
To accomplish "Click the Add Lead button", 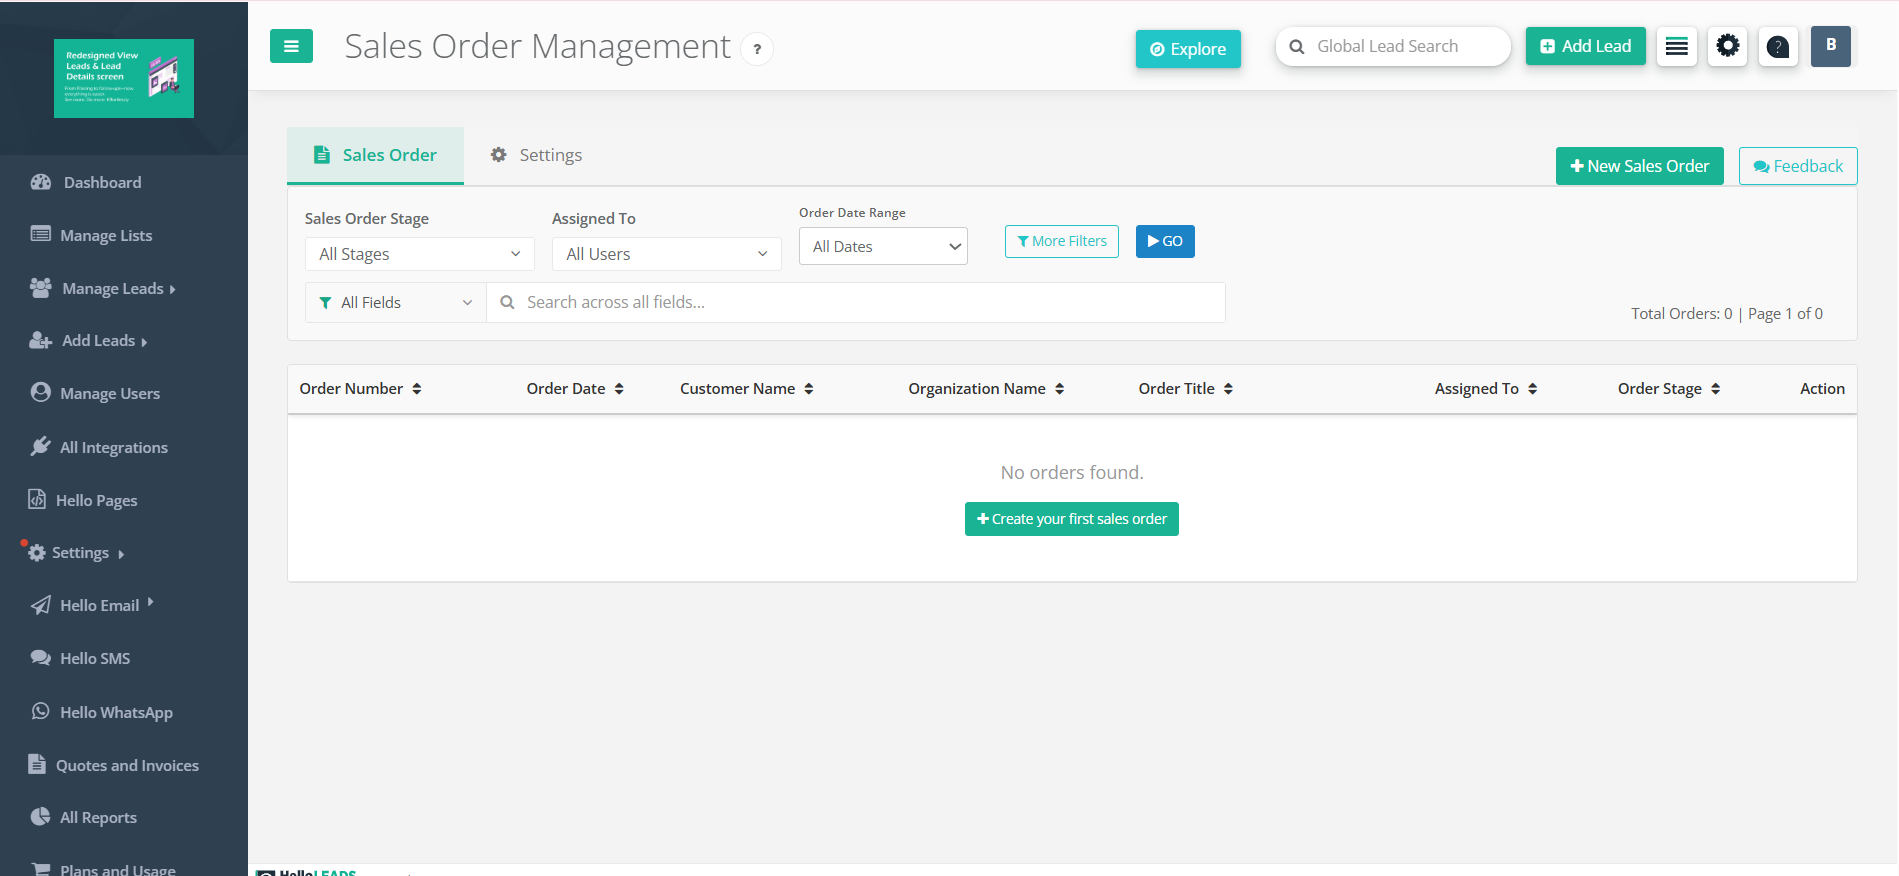I will [x=1586, y=46].
